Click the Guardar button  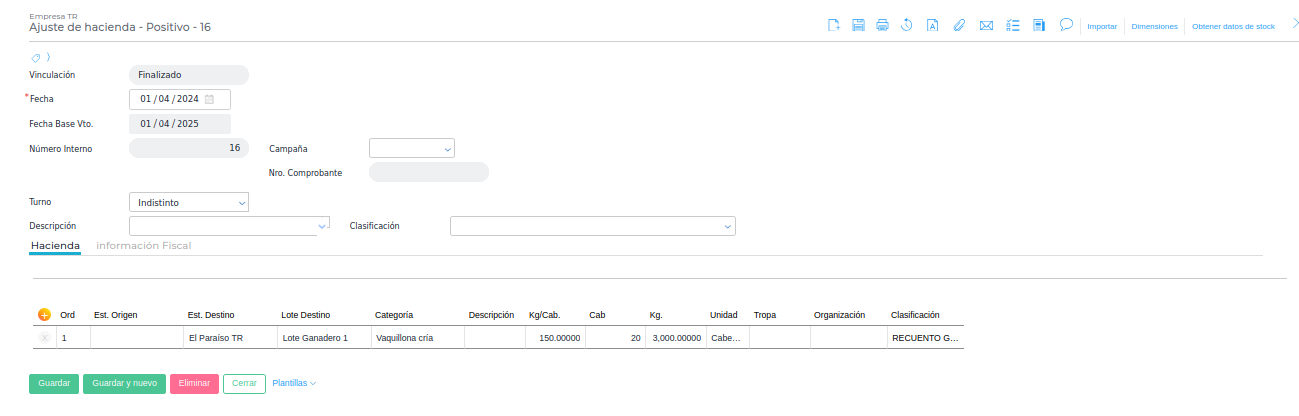[x=54, y=383]
